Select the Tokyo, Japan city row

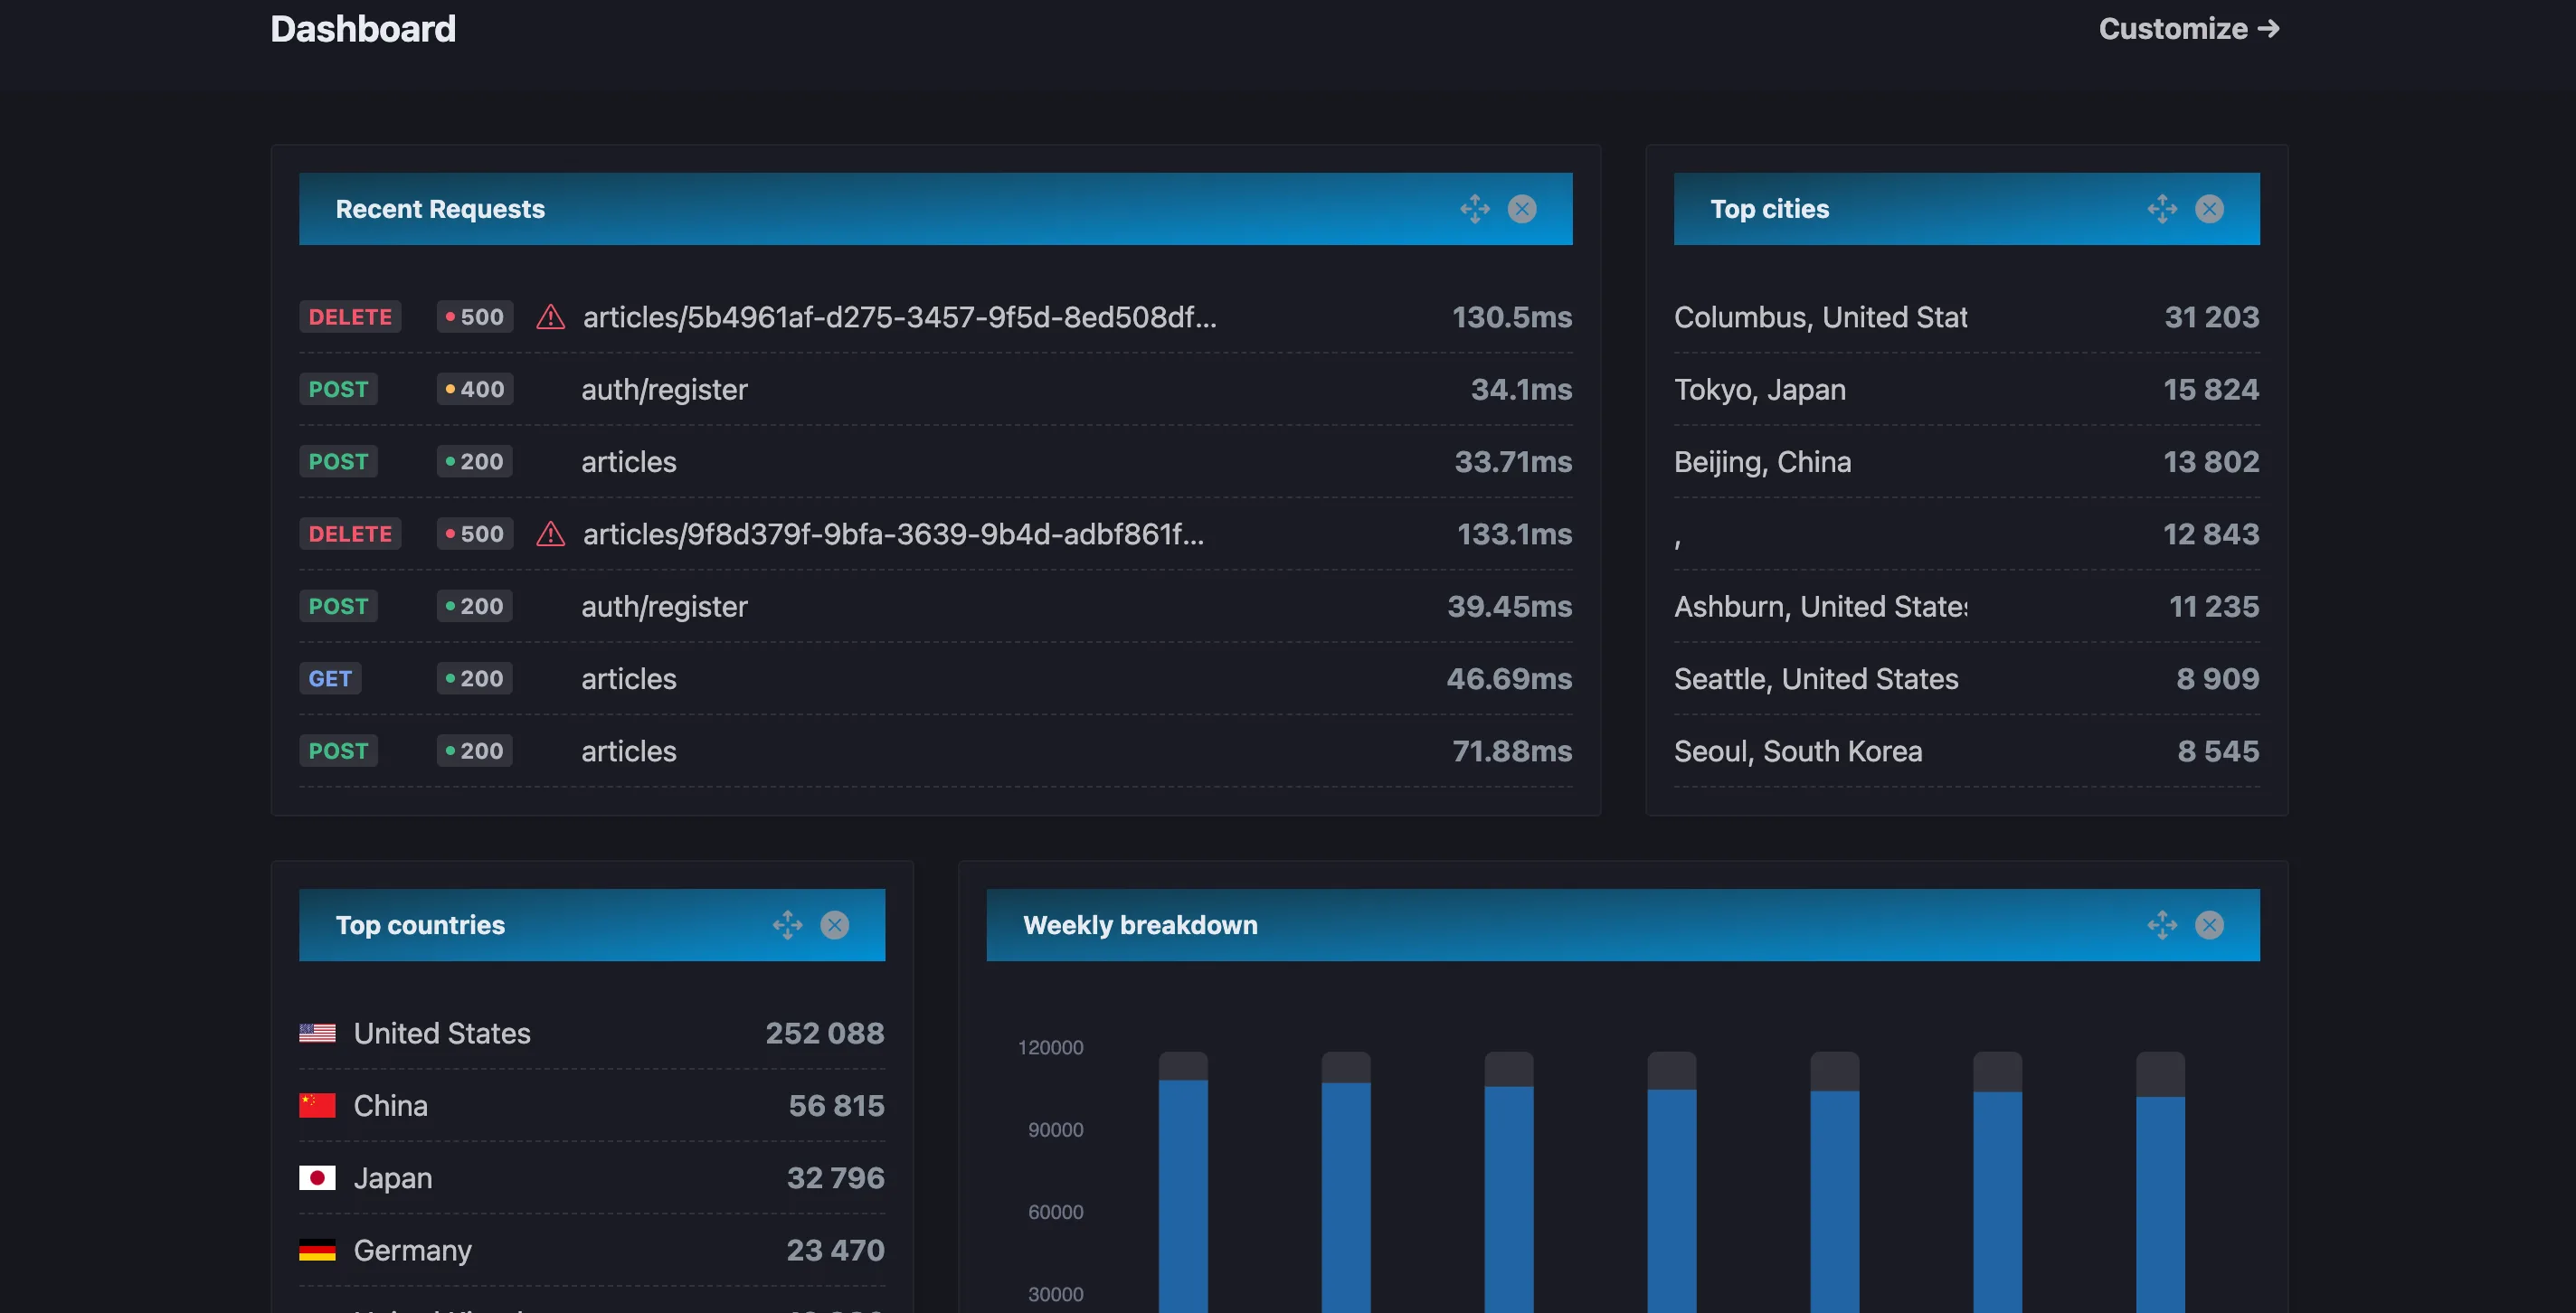[1966, 389]
